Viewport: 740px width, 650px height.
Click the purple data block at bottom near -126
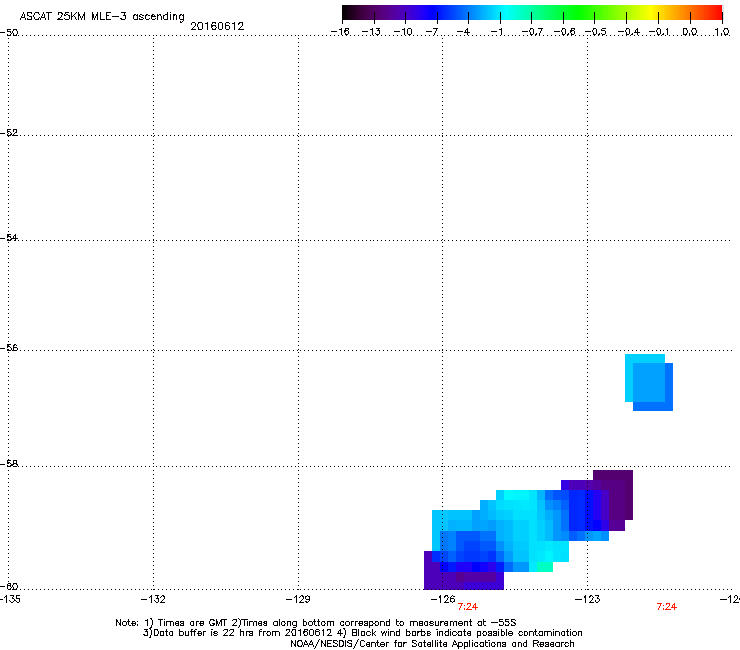coord(463,576)
